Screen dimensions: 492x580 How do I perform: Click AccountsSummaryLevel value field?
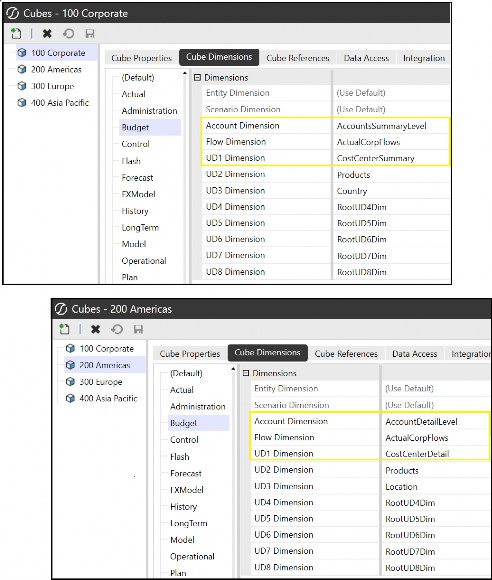[391, 126]
